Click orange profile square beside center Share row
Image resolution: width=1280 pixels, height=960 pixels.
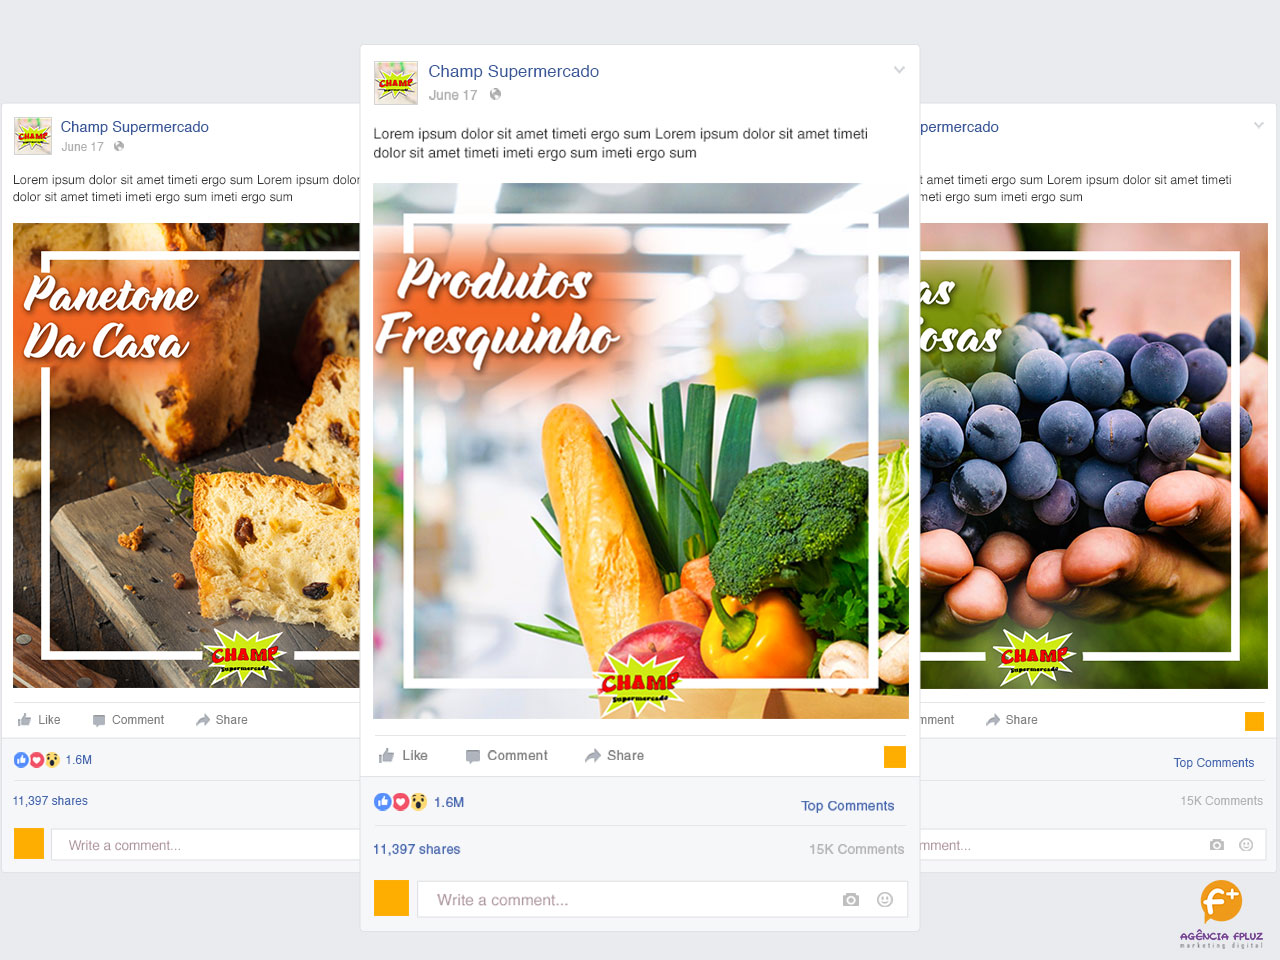point(895,757)
